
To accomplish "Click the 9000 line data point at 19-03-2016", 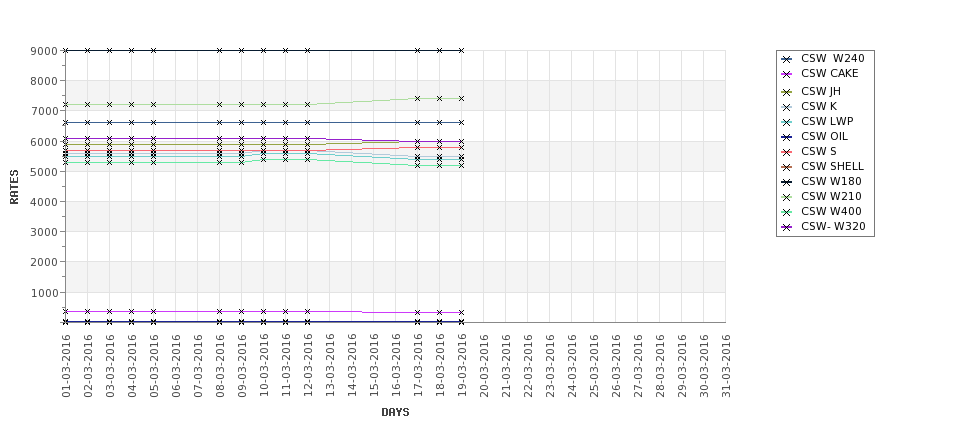I will [x=461, y=50].
